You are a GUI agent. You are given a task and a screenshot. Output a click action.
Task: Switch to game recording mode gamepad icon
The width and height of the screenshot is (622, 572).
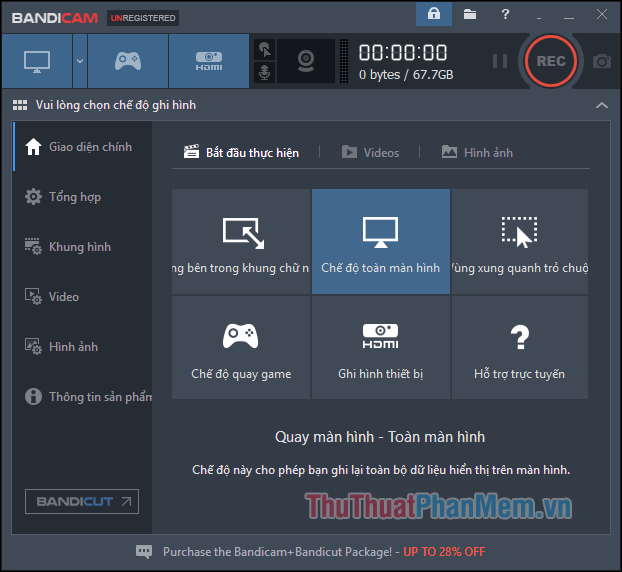pos(128,61)
